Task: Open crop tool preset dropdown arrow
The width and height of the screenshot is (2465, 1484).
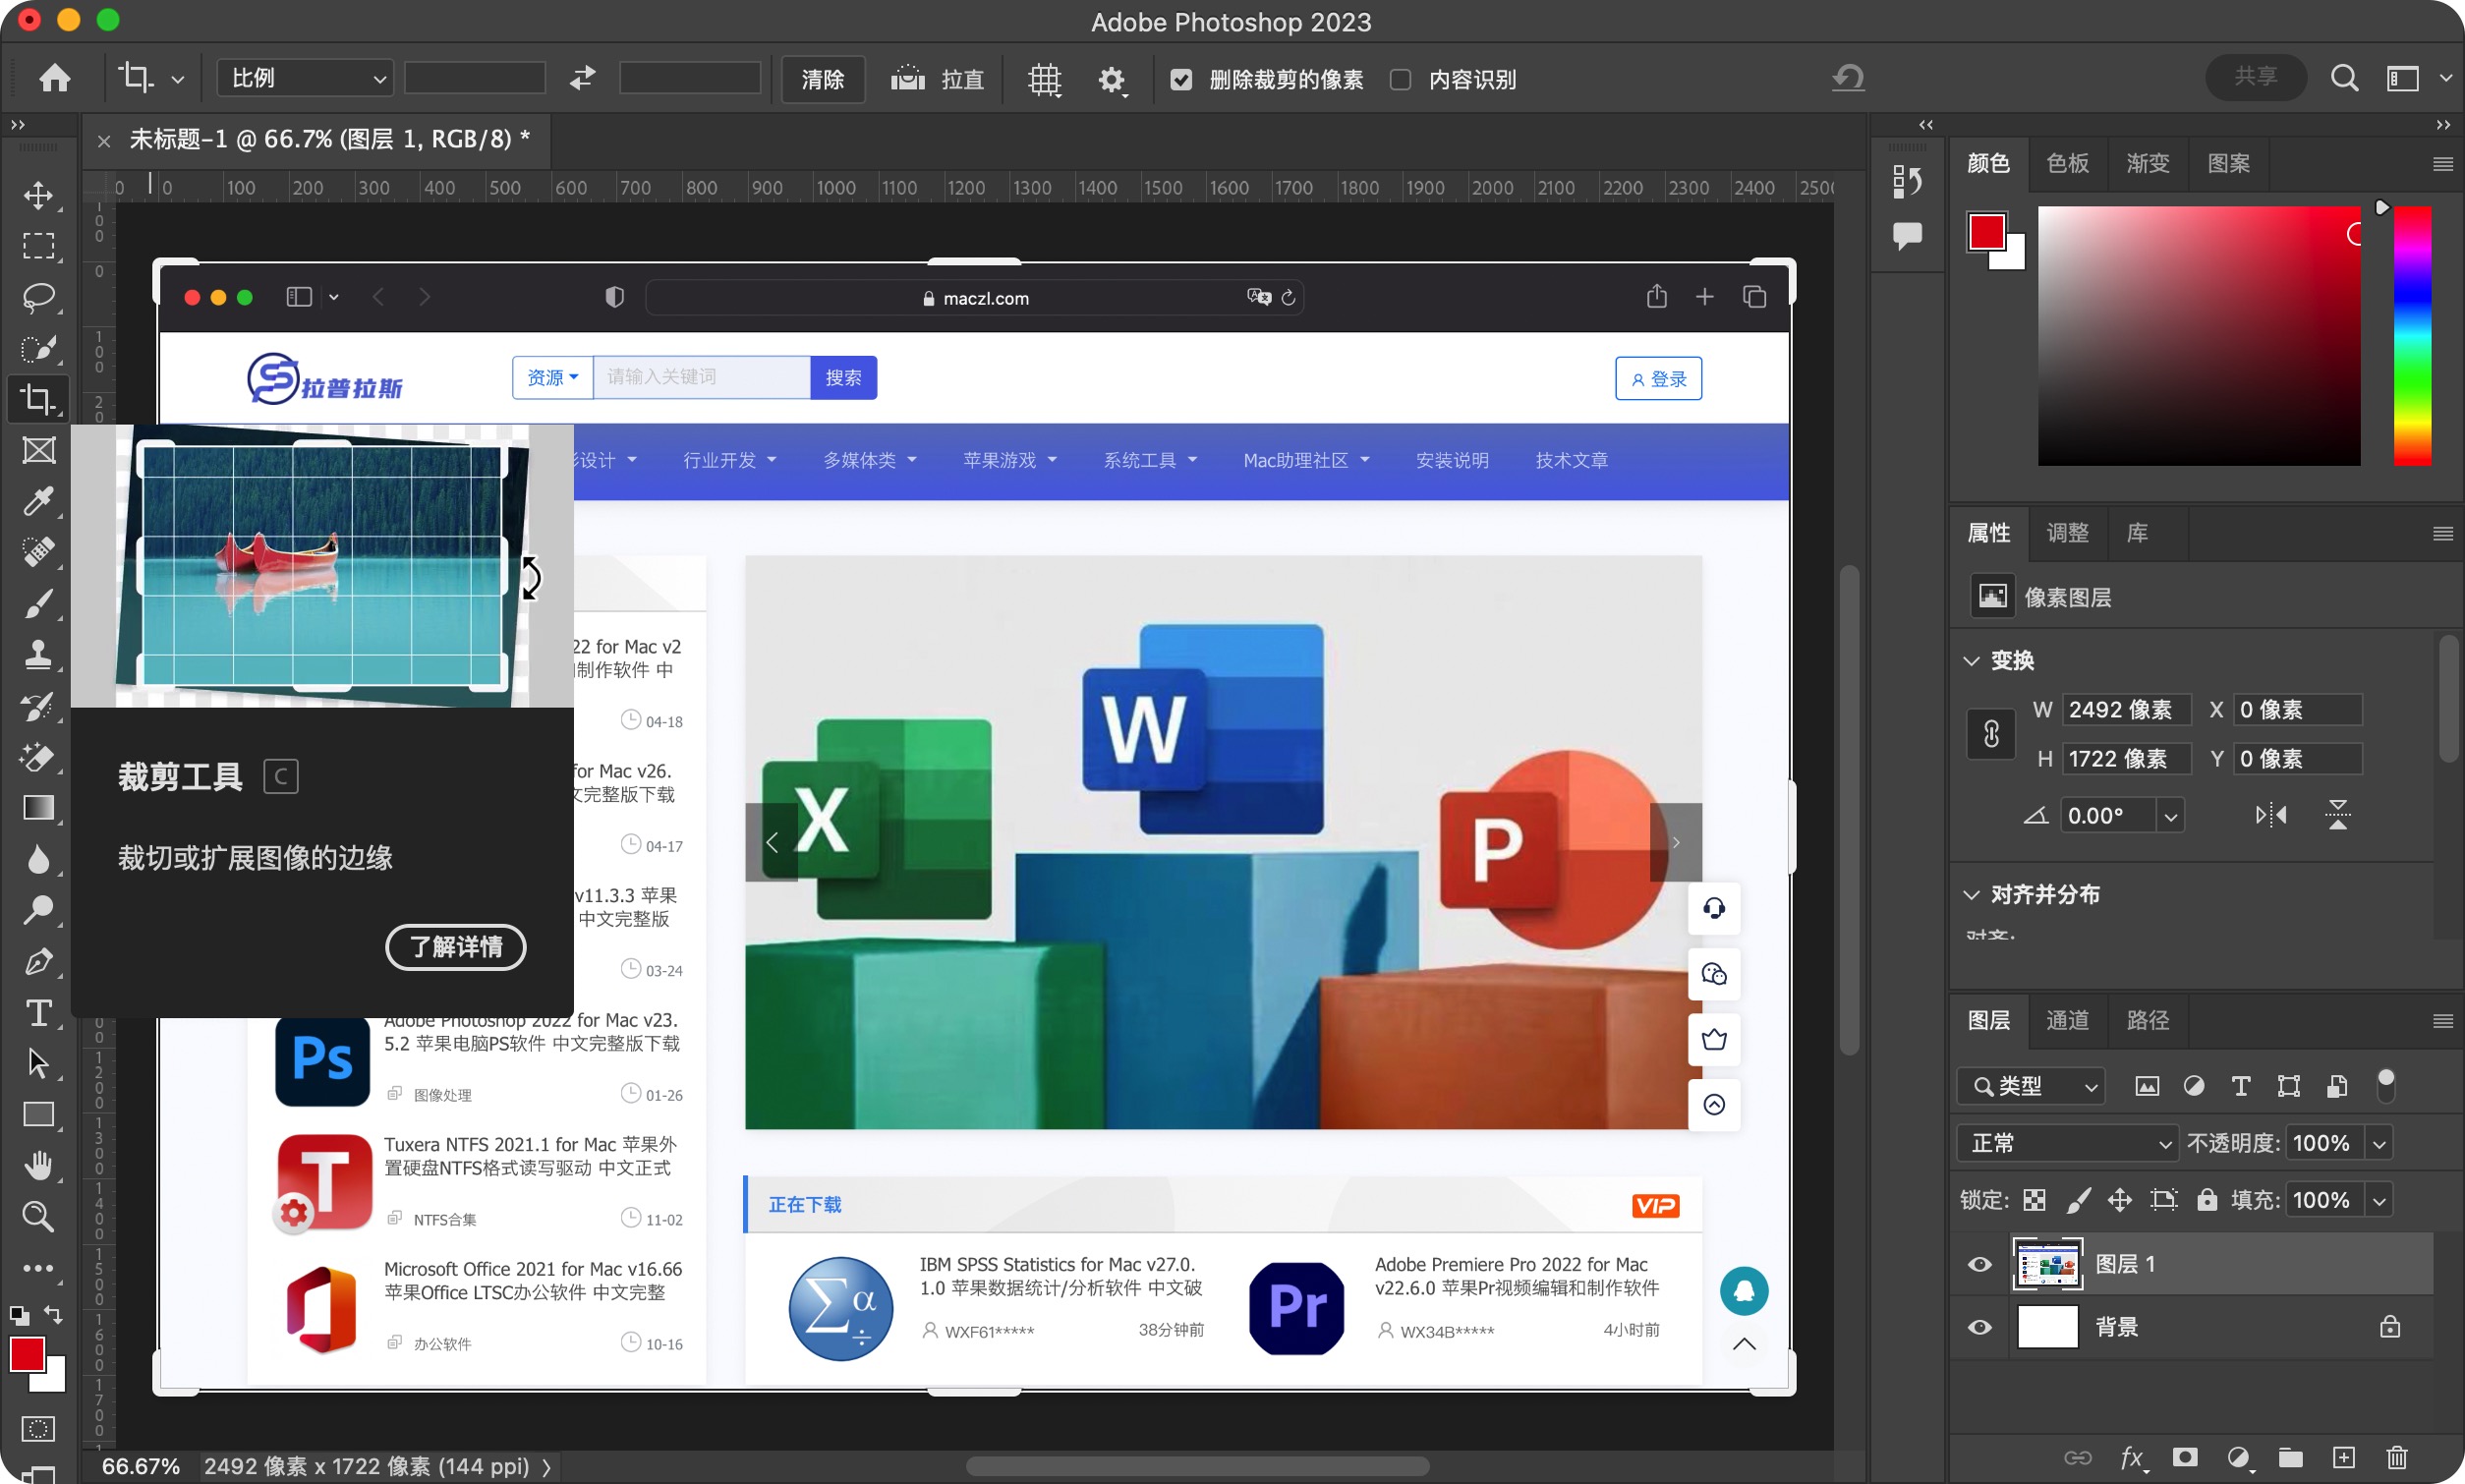Action: coord(177,79)
